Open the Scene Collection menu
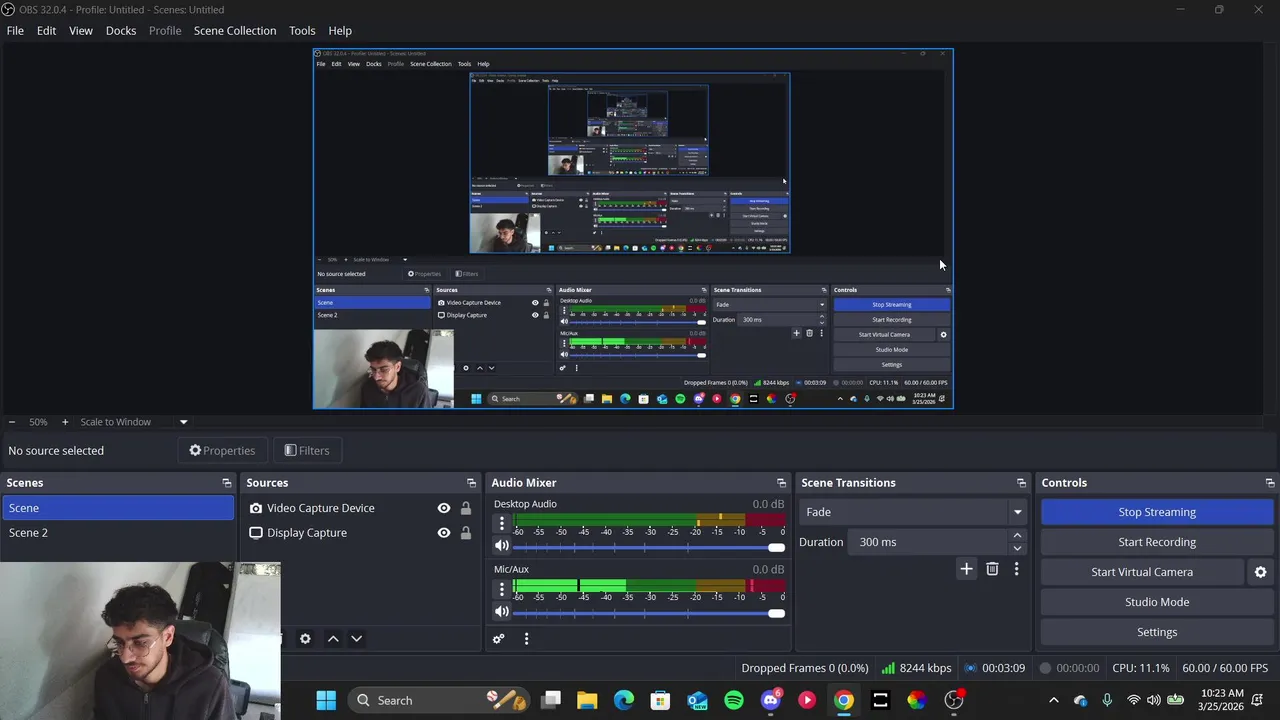The image size is (1280, 720). click(235, 31)
